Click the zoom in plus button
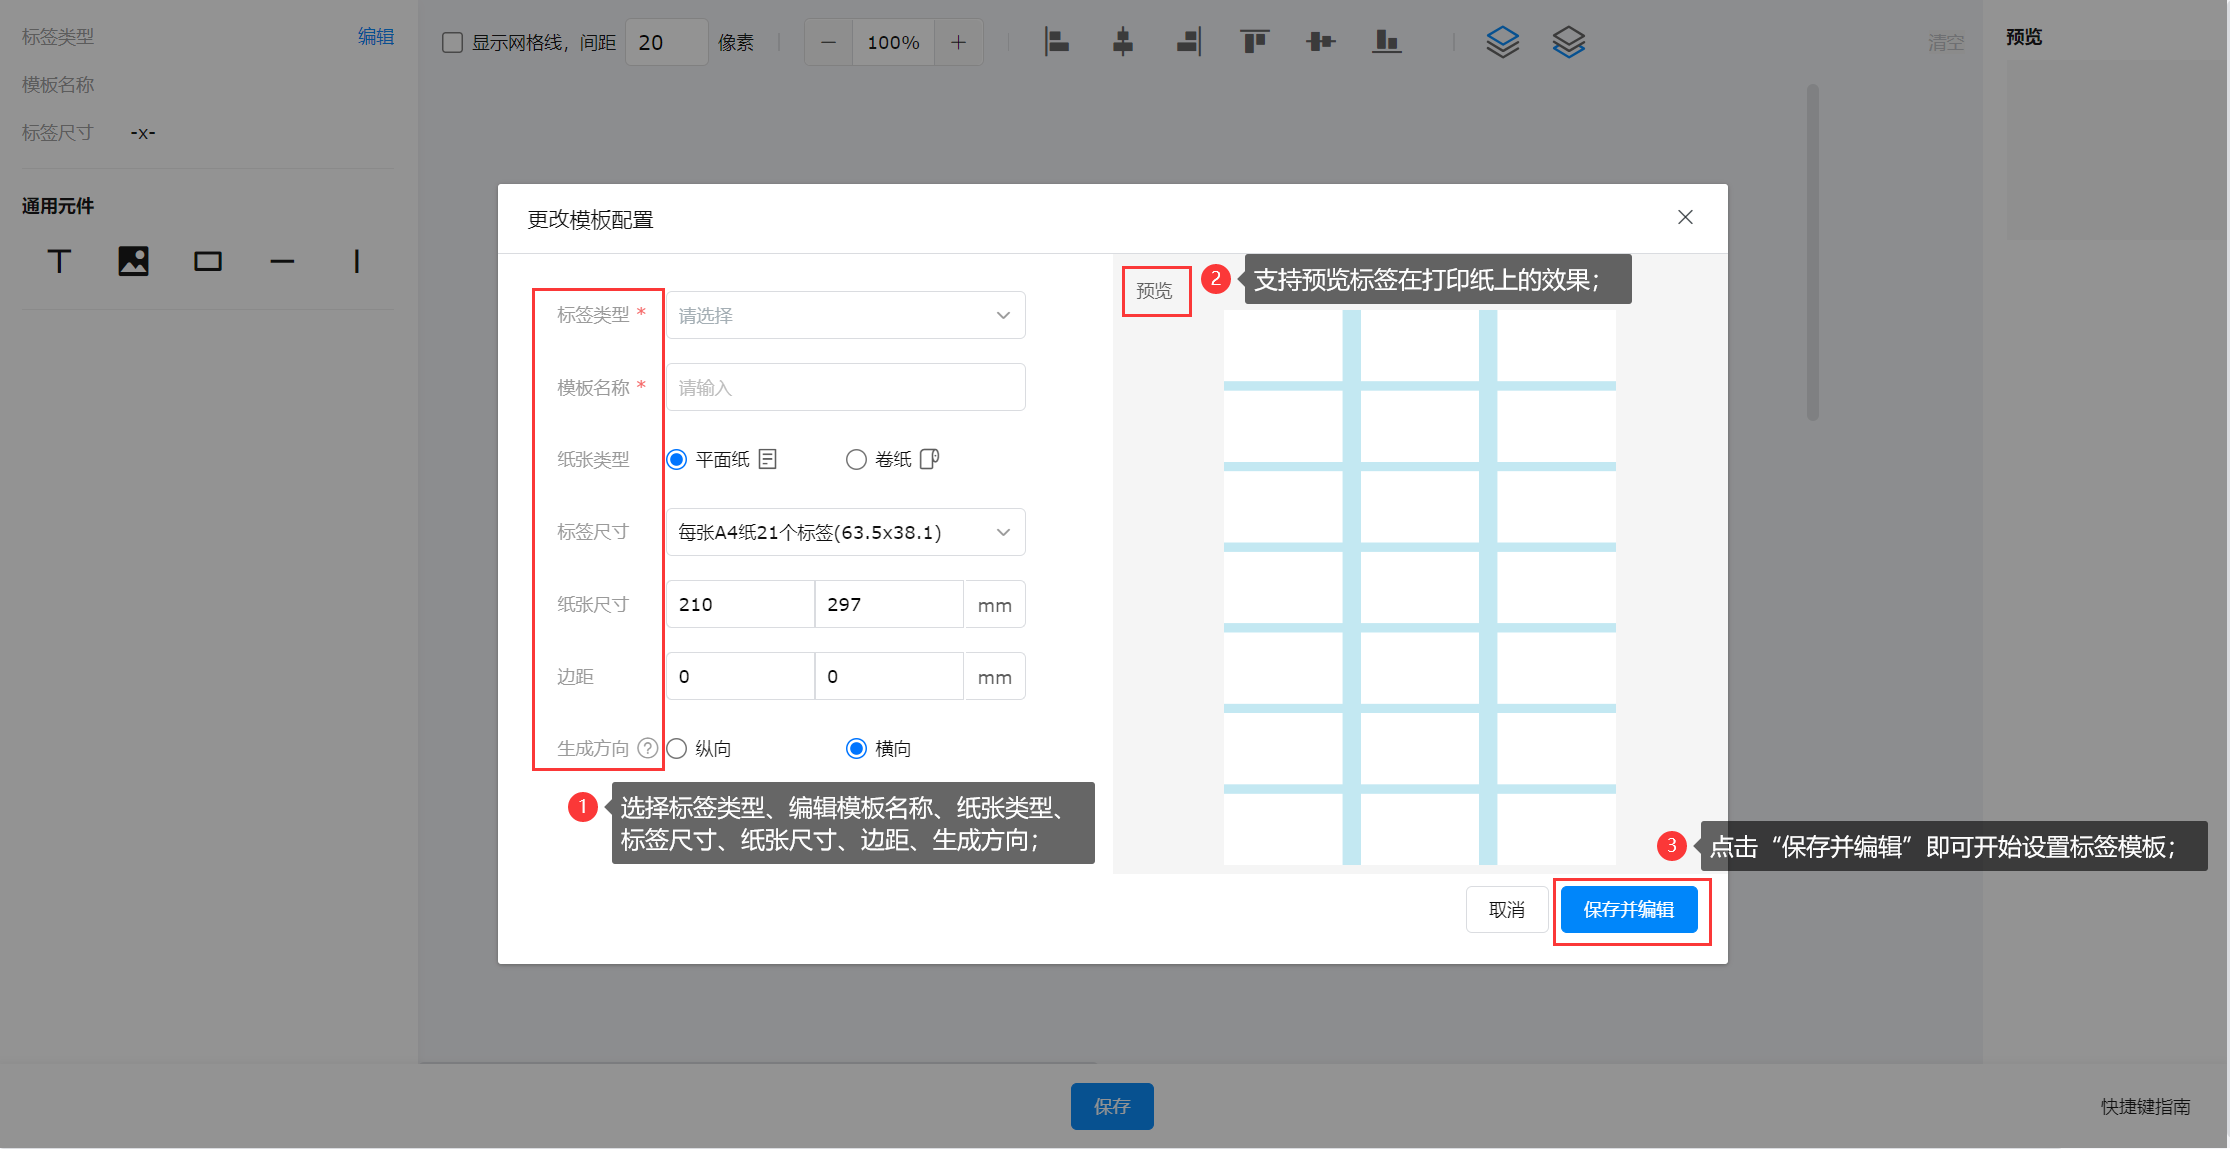The height and width of the screenshot is (1149, 2230). (958, 43)
